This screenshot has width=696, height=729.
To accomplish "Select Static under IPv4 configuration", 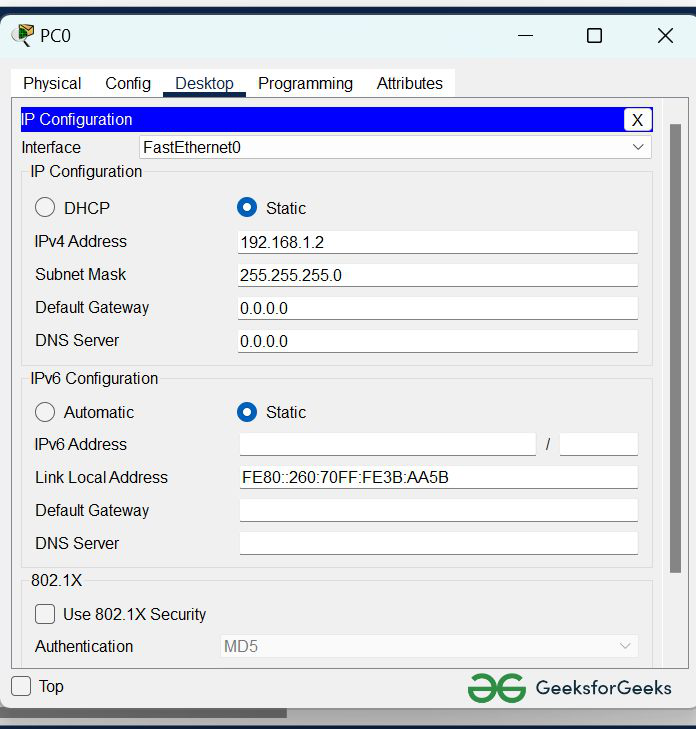I will pos(247,208).
